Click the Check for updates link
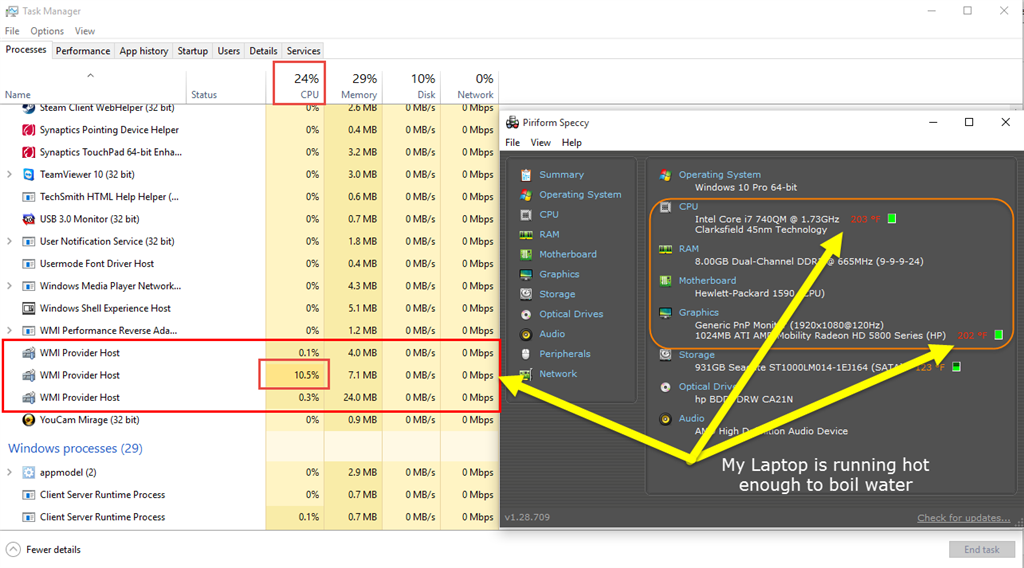Screen dimensions: 1024x568 963,518
